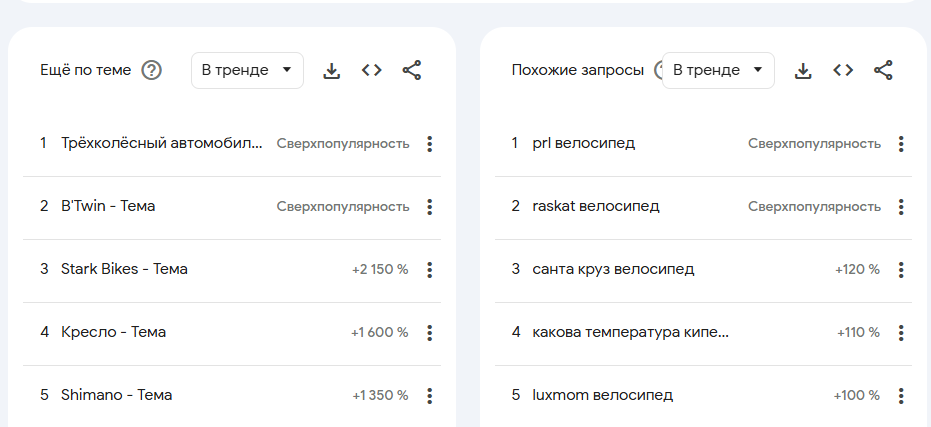Click the +100 % value

click(x=857, y=396)
